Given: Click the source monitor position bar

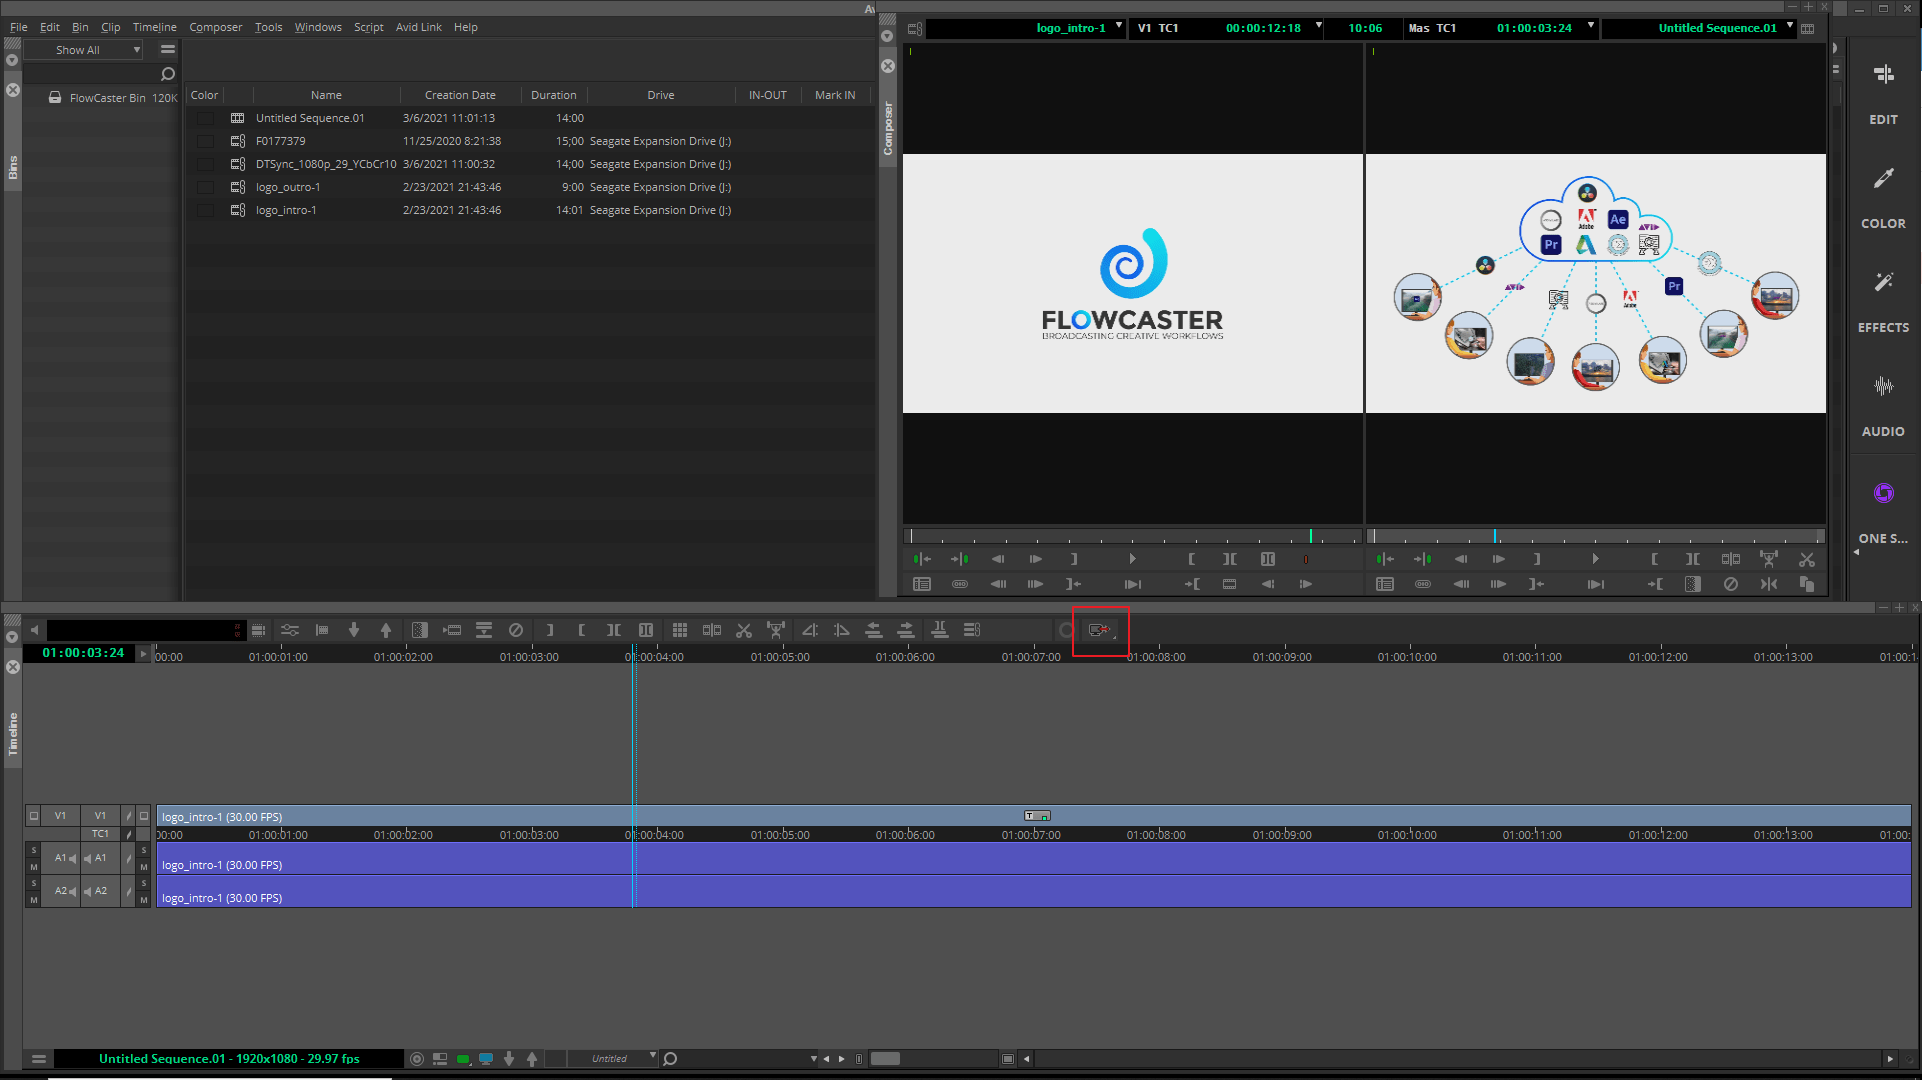Looking at the screenshot, I should point(1132,537).
